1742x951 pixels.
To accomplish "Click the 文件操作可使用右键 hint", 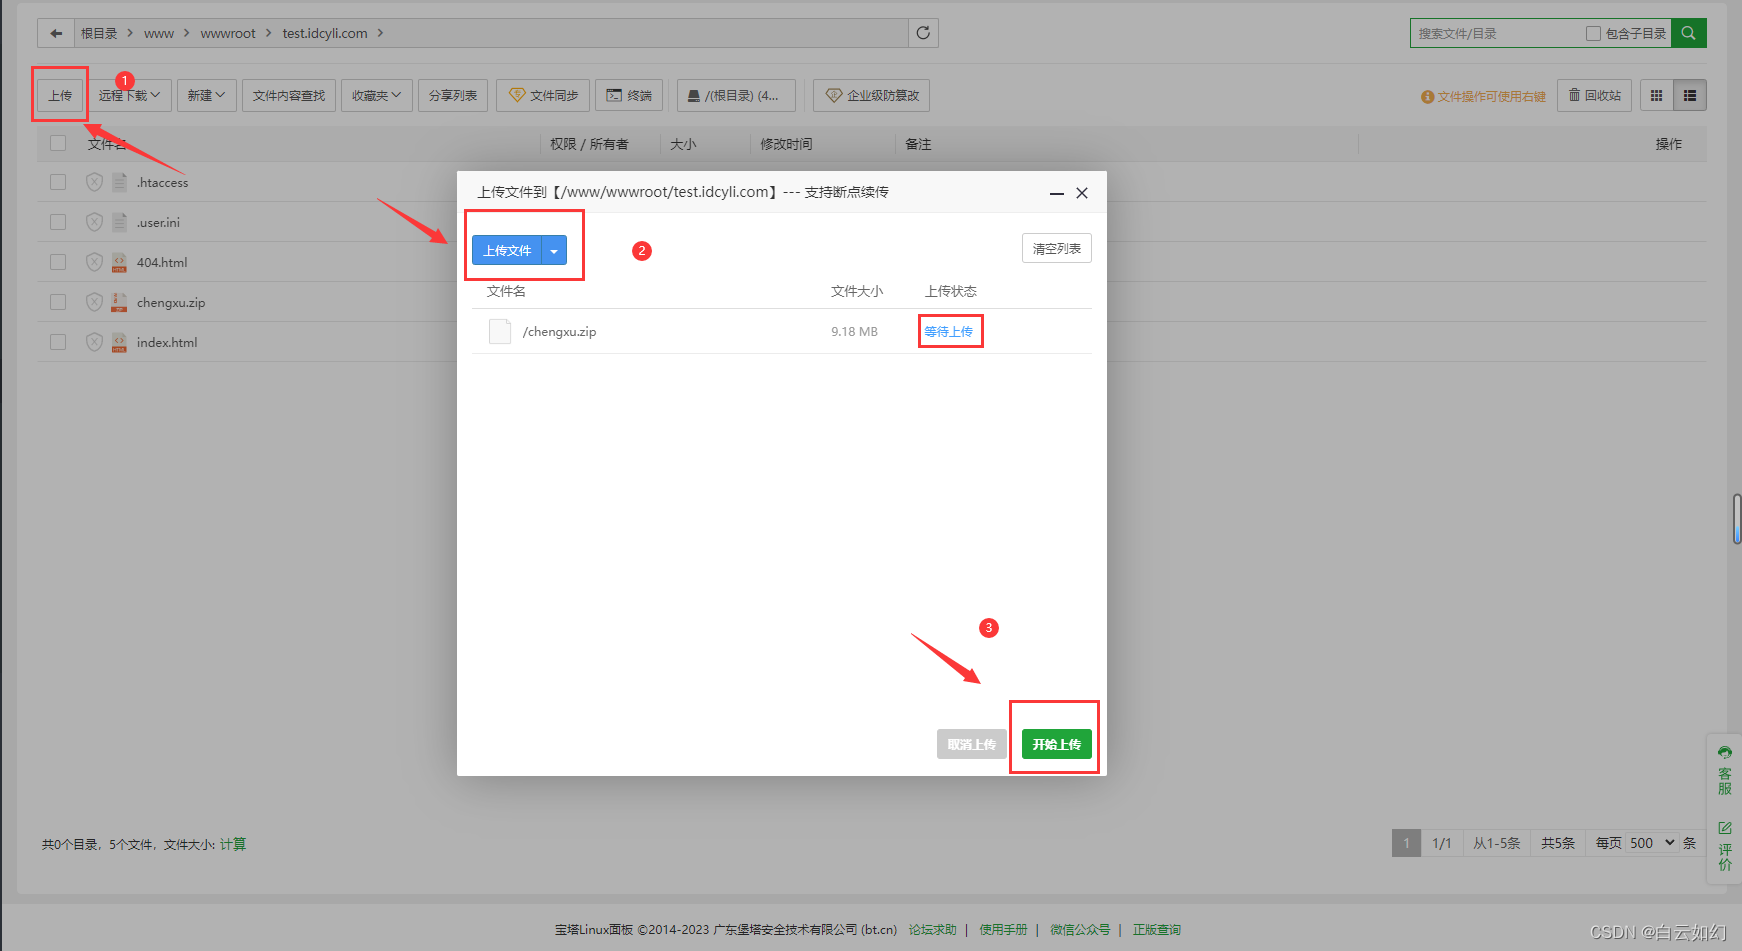I will tap(1484, 96).
